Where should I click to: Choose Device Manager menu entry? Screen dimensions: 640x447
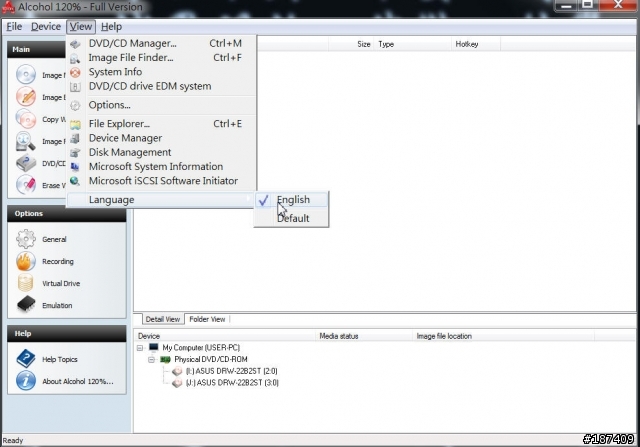(x=161, y=138)
